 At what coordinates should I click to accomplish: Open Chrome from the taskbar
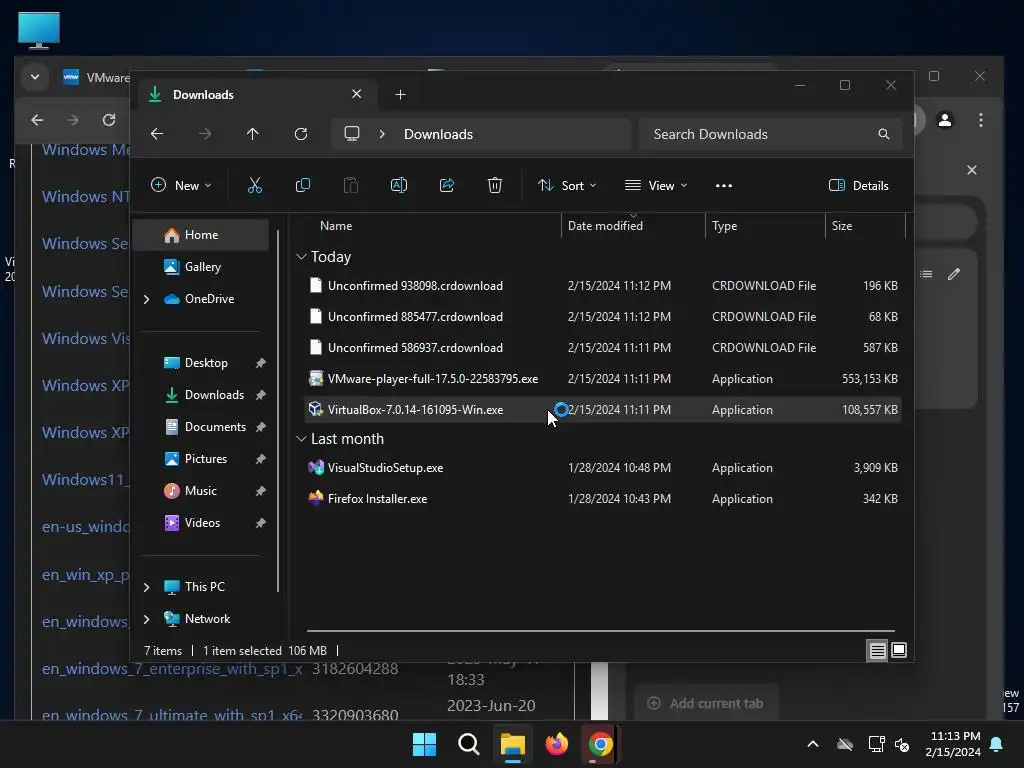(600, 744)
